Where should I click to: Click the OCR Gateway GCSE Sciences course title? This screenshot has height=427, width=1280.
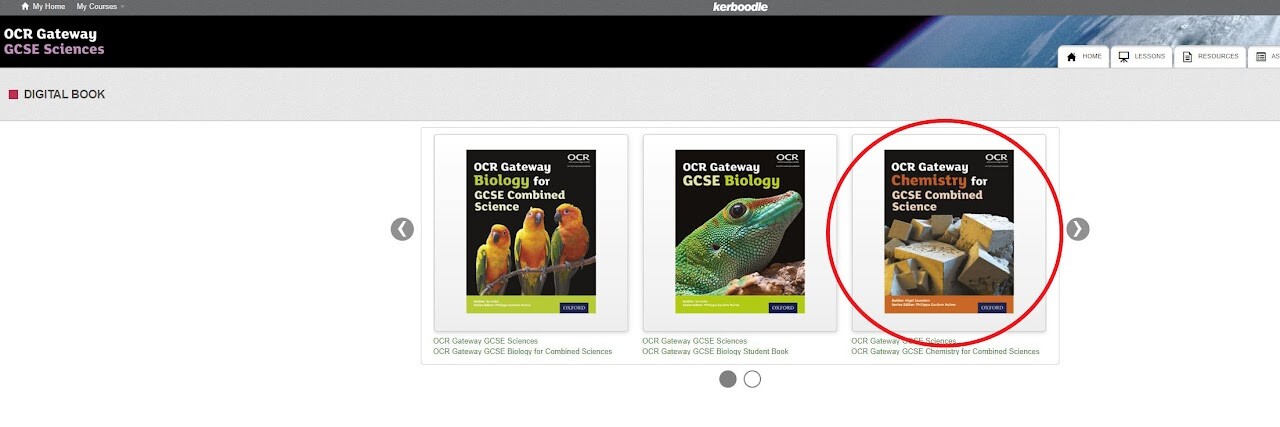coord(54,41)
